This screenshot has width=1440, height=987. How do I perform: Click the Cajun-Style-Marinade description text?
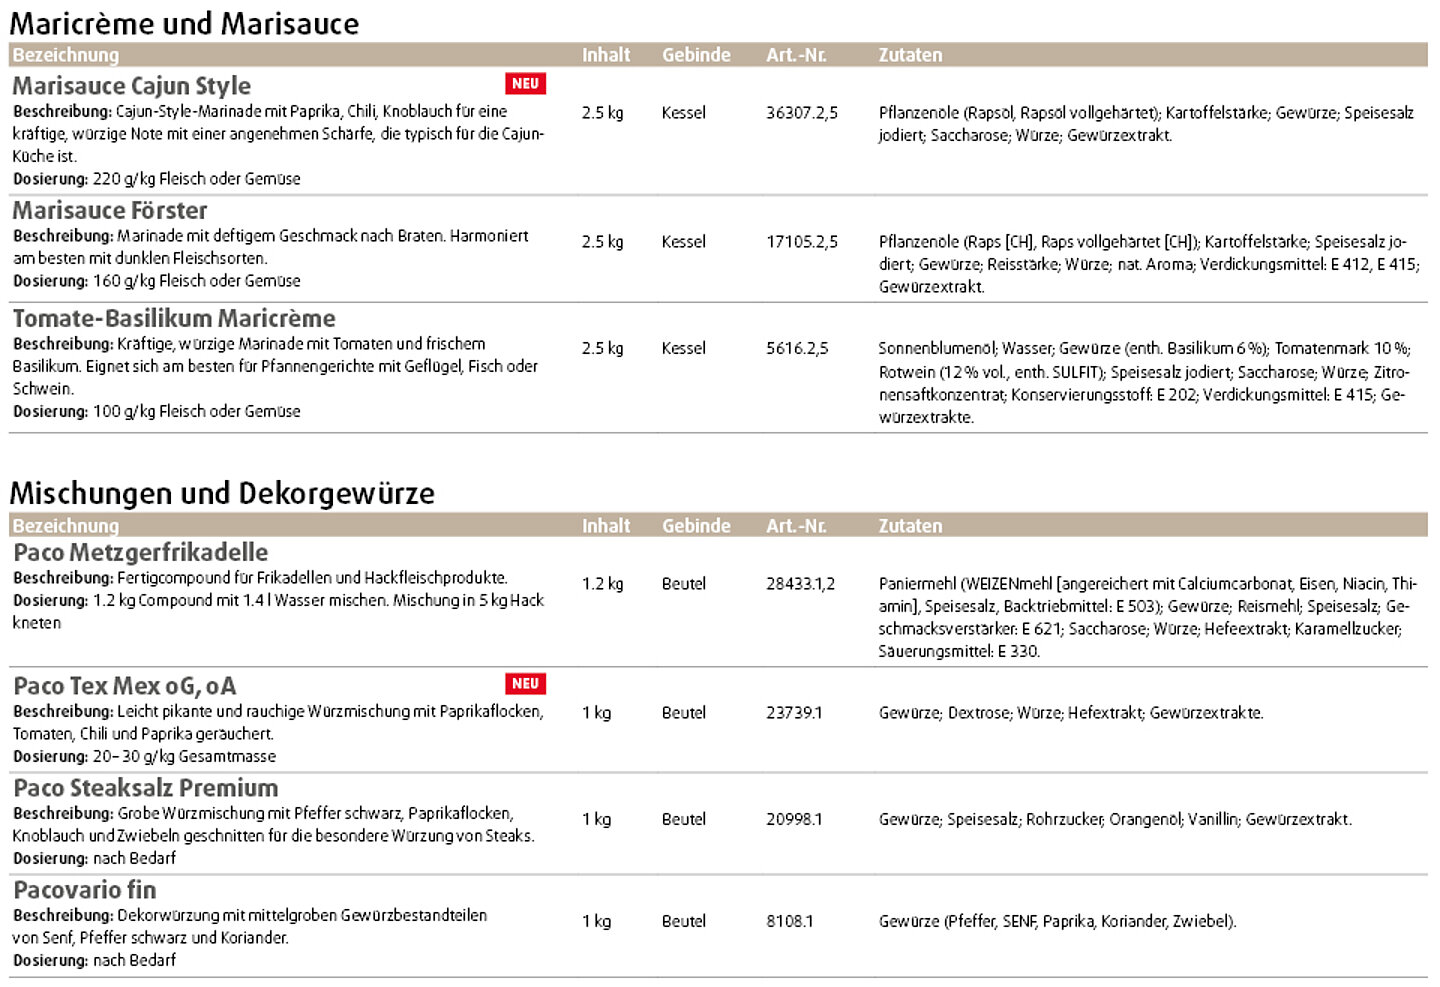coord(279,134)
